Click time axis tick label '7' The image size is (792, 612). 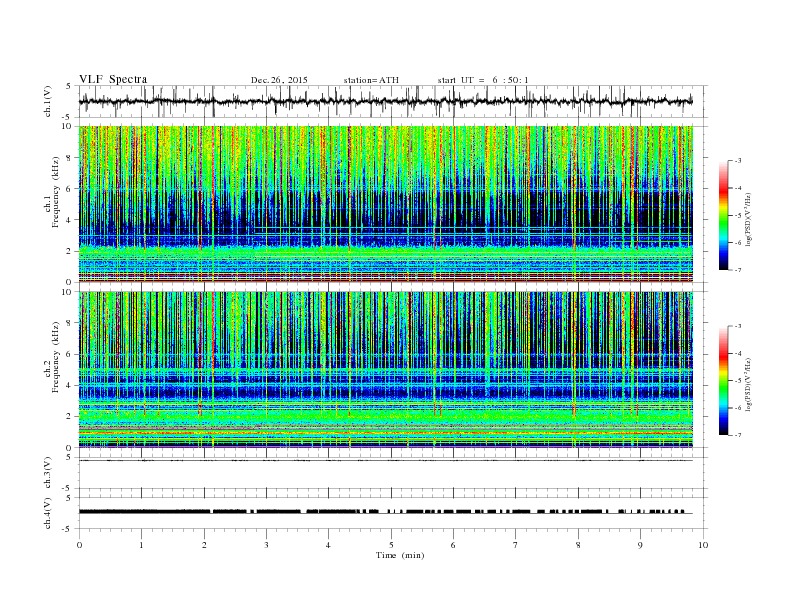(x=516, y=545)
